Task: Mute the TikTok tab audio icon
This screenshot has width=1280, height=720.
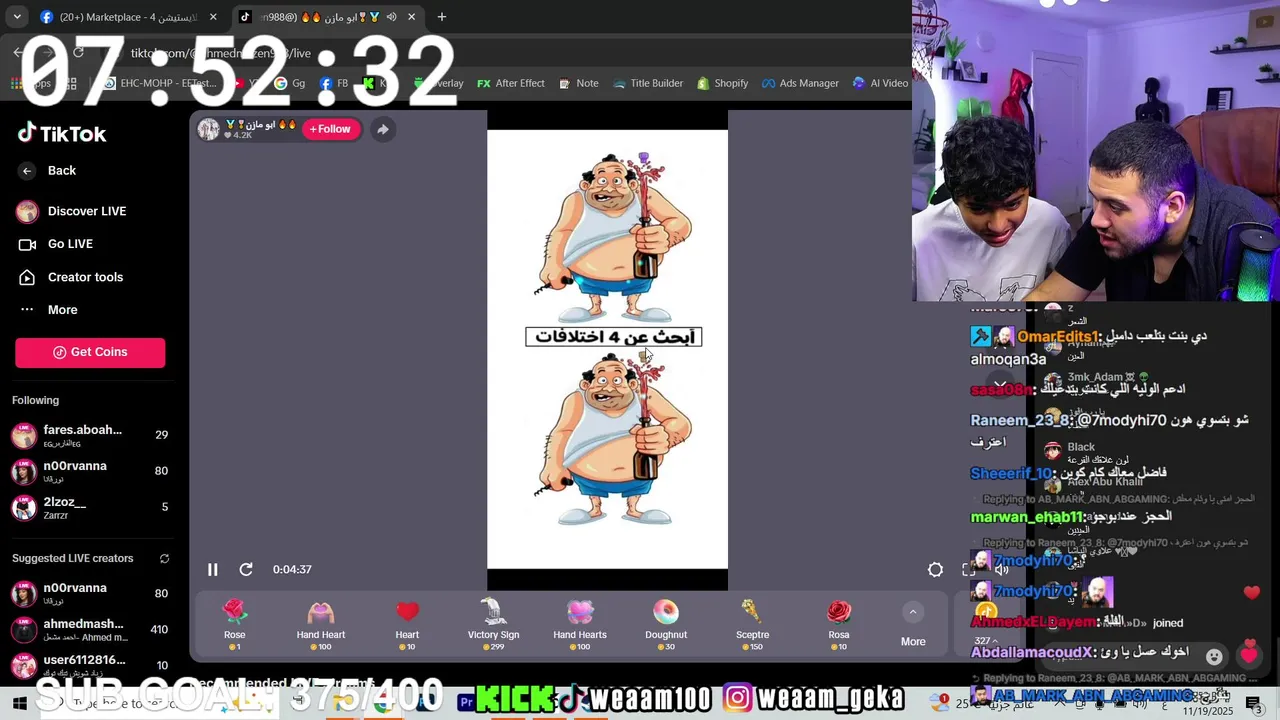Action: tap(391, 17)
